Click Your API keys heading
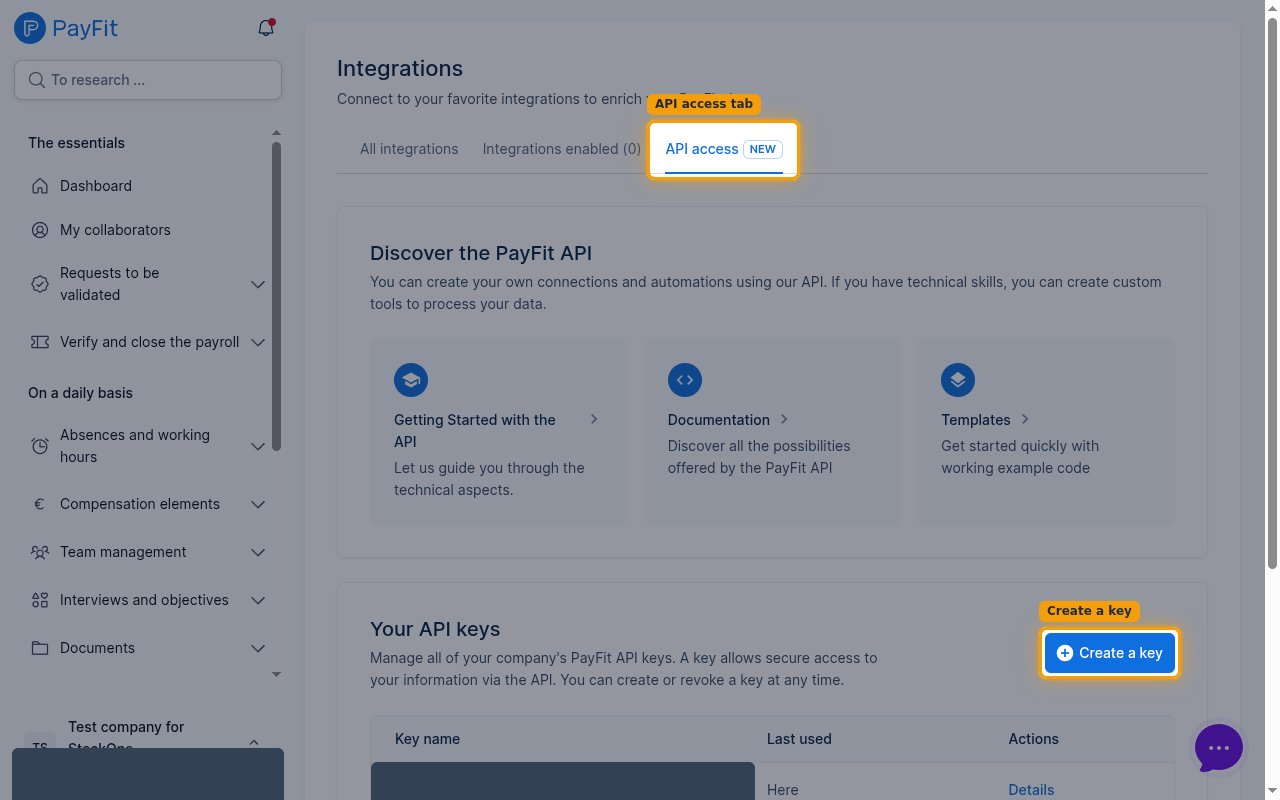 click(435, 629)
